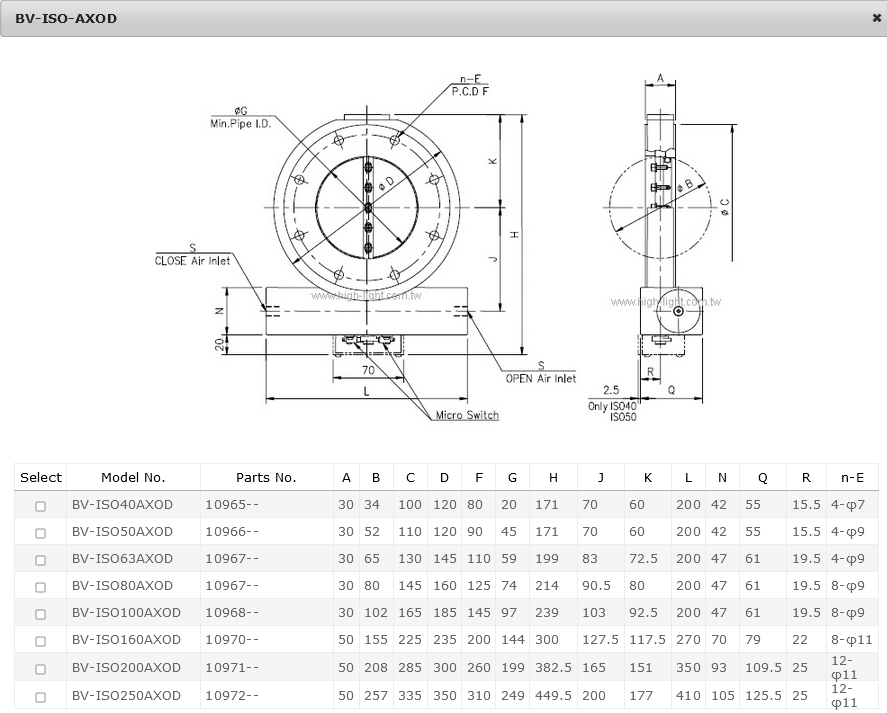Click parts number 10971--
Viewport: 887px width, 713px height.
click(232, 668)
